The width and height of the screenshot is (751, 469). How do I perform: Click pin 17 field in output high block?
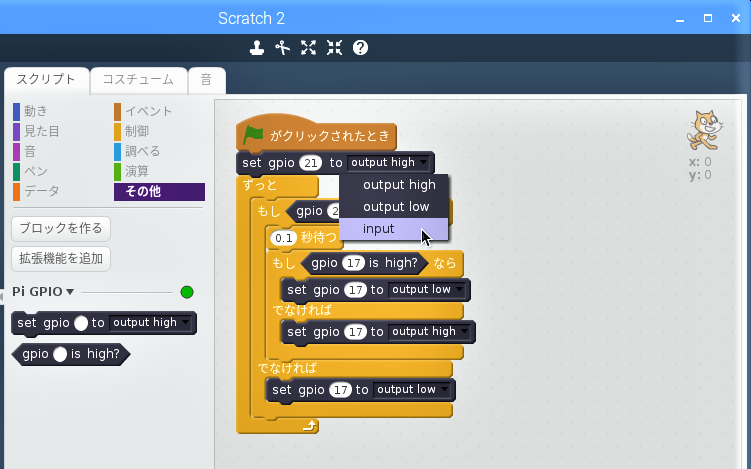(x=355, y=332)
